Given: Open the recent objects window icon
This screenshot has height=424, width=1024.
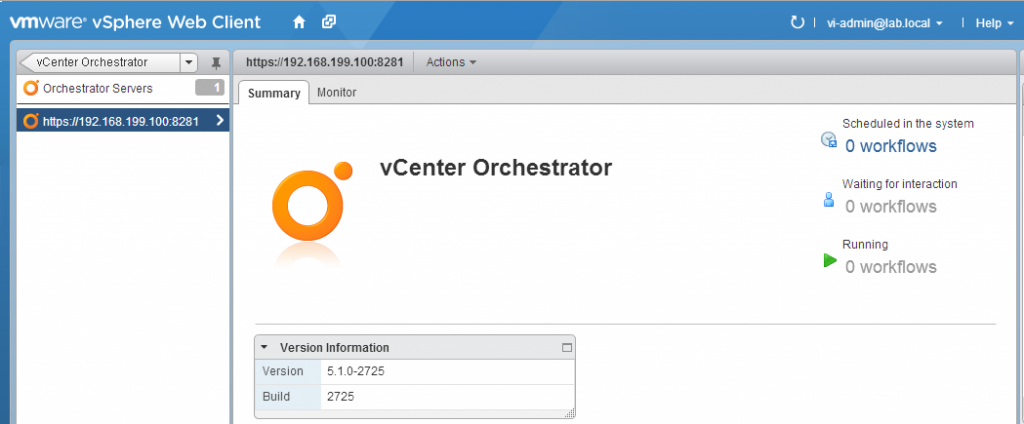Looking at the screenshot, I should (329, 22).
